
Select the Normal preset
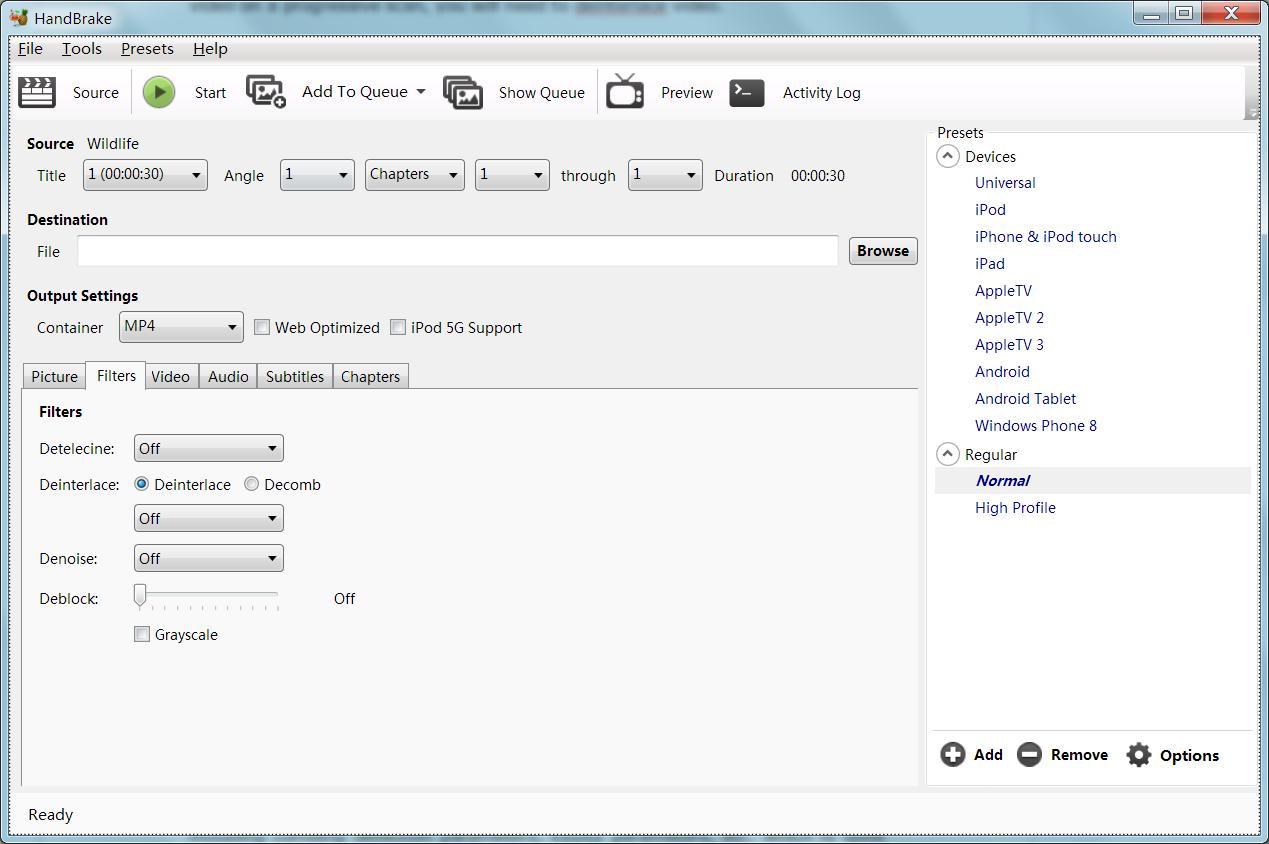pos(1002,481)
